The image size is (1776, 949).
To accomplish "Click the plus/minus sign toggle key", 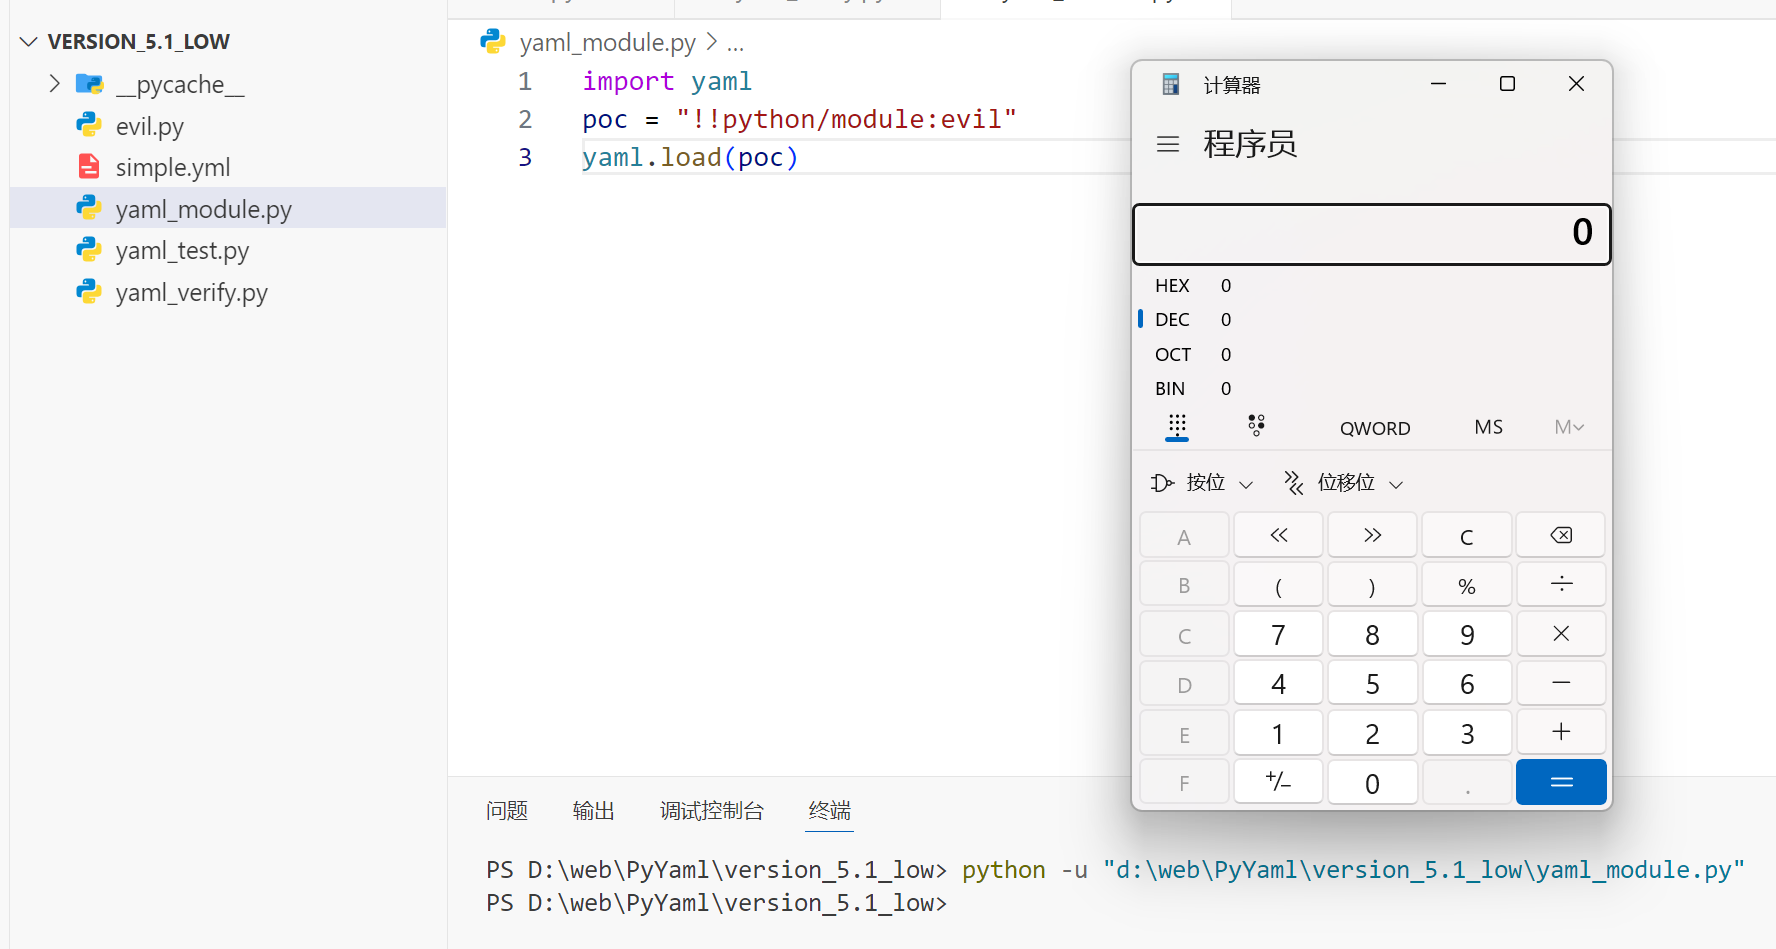I will 1279,782.
